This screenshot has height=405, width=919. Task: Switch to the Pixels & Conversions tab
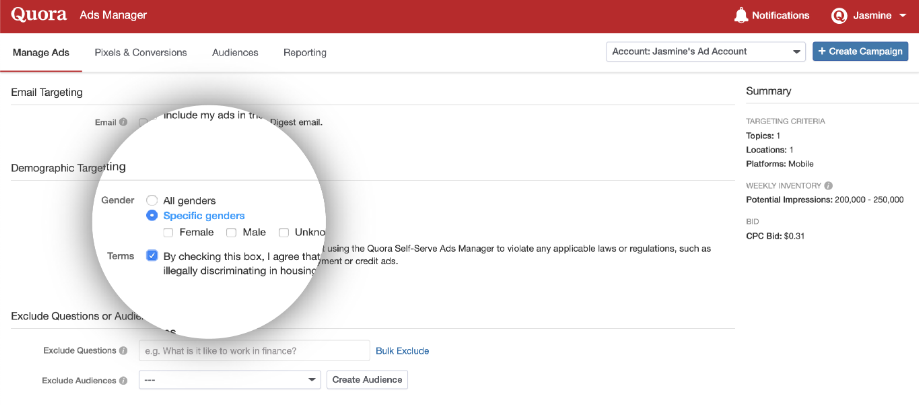[x=140, y=52]
